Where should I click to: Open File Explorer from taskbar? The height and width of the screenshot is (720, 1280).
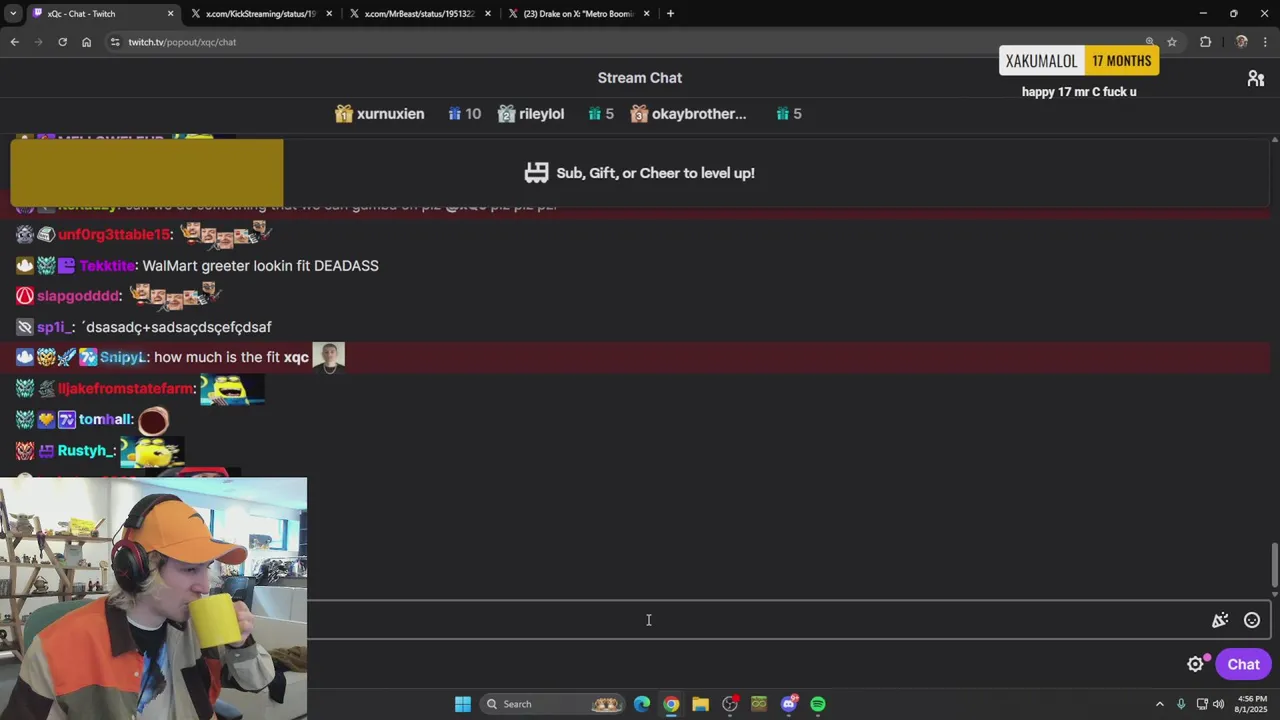coord(700,704)
